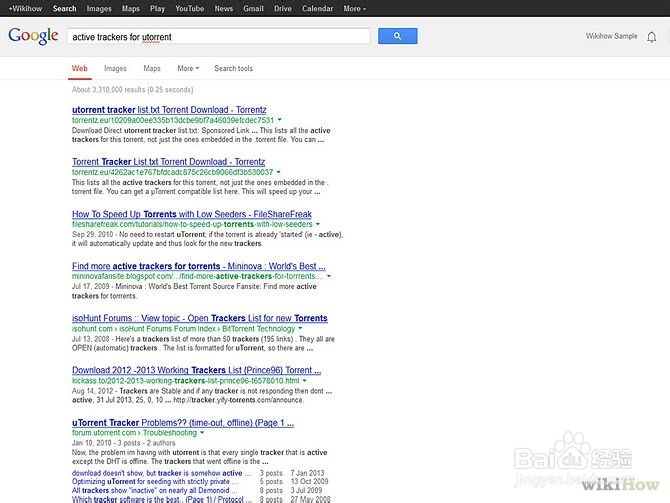Click the blue magnifier search button
The image size is (670, 503).
pos(397,36)
